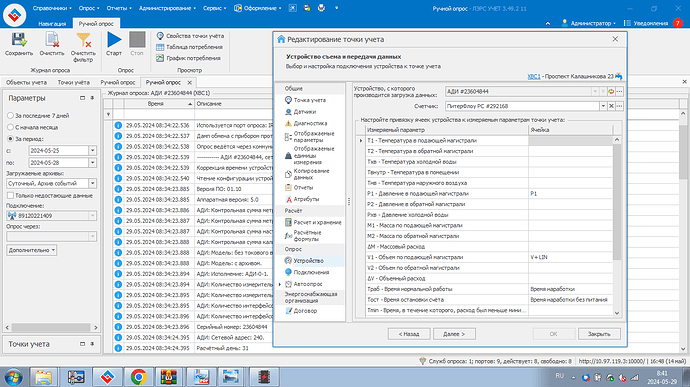
Task: Clear the Счетчик field with X icon
Action: pyautogui.click(x=611, y=106)
